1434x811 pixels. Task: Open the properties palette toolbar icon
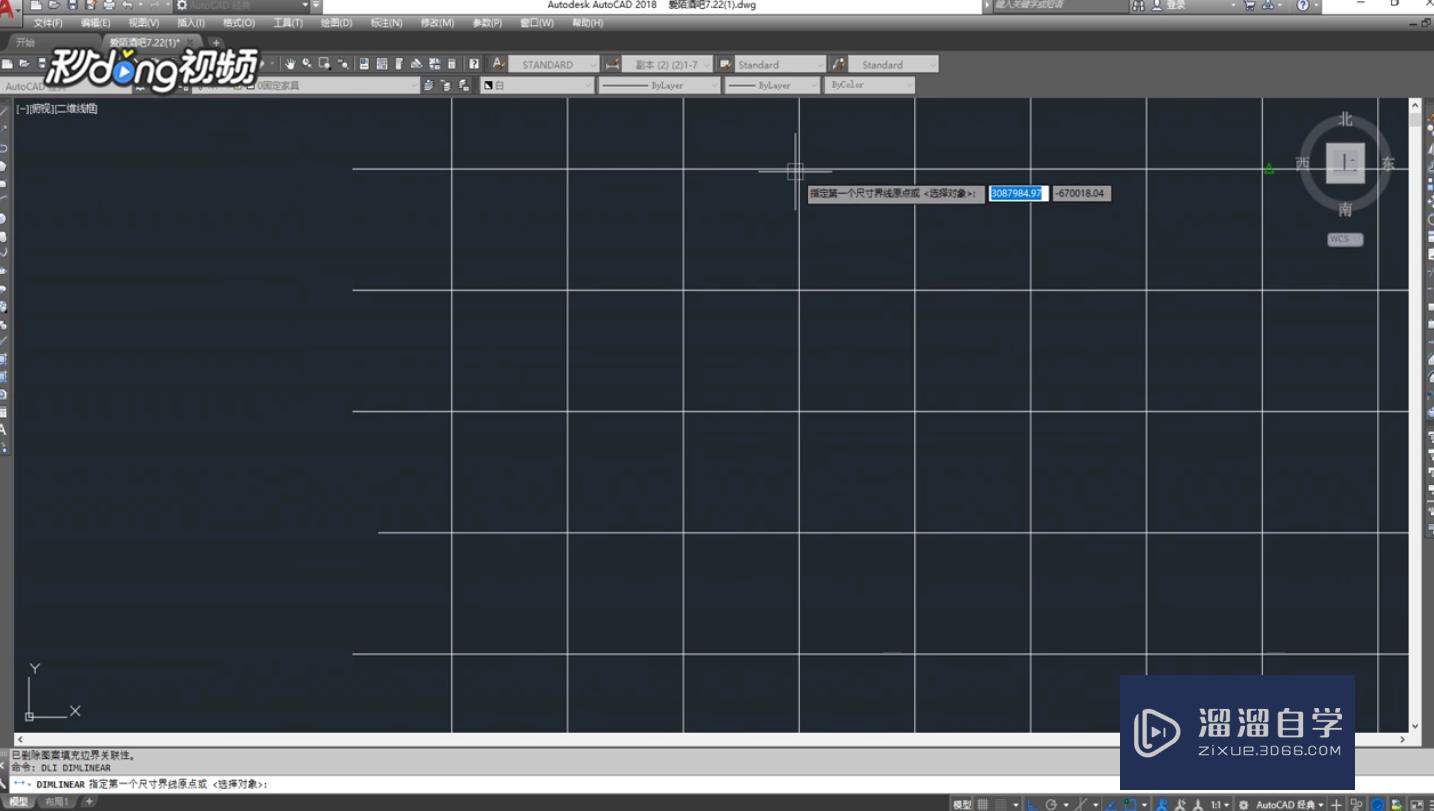click(364, 64)
